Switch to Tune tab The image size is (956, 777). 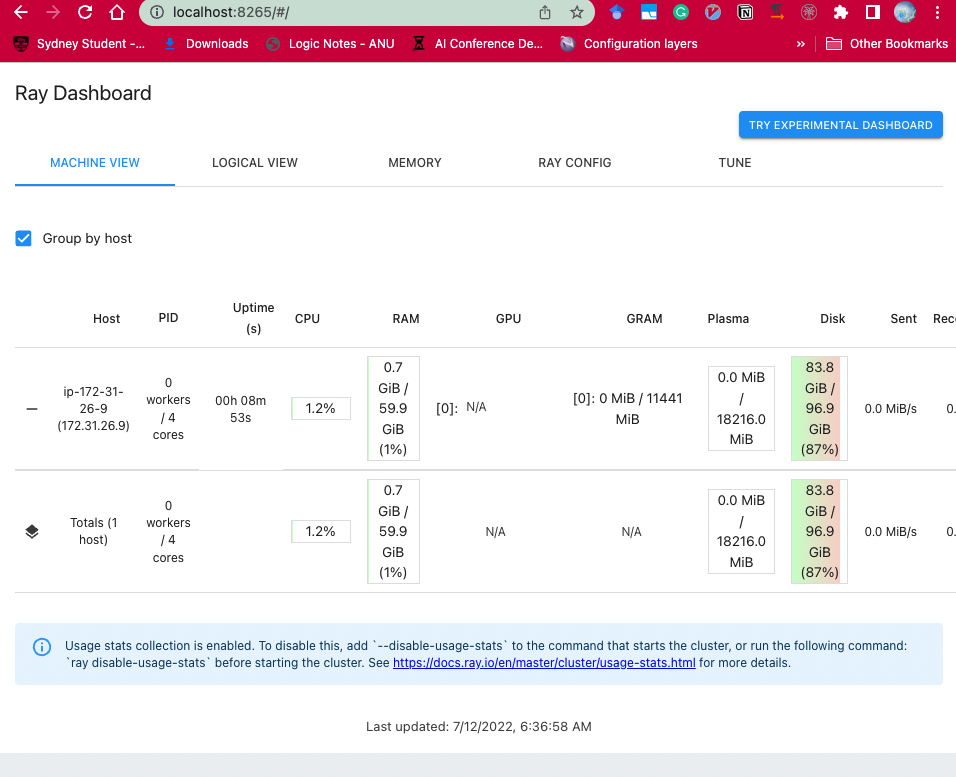735,163
